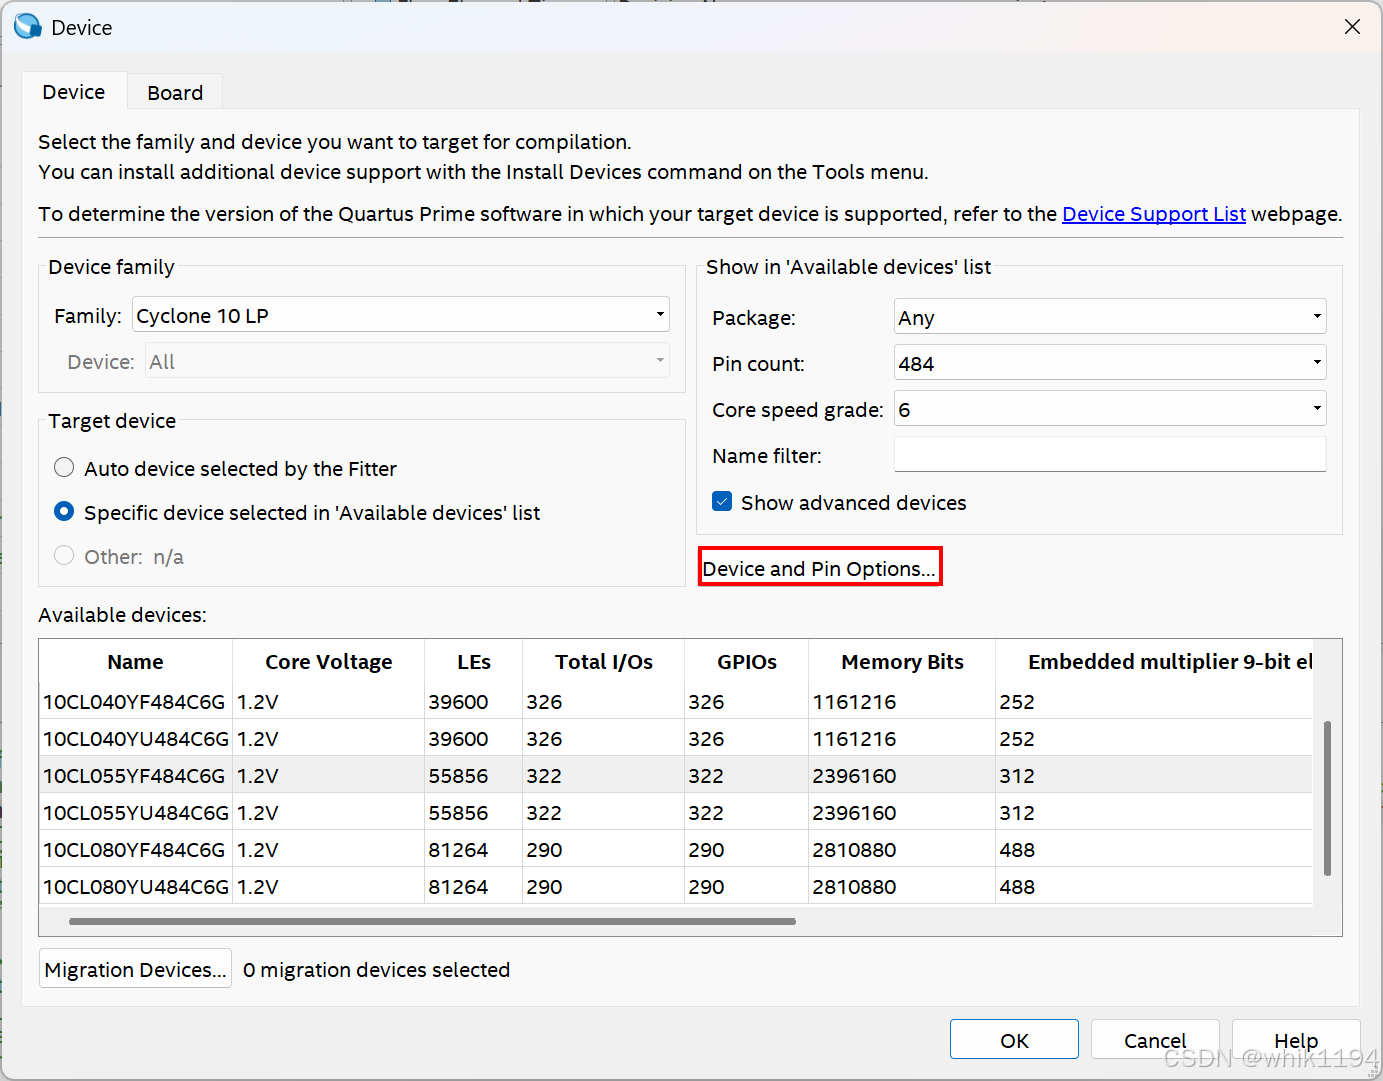Image resolution: width=1383 pixels, height=1081 pixels.
Task: Toggle Show advanced devices checkbox
Action: click(x=722, y=502)
